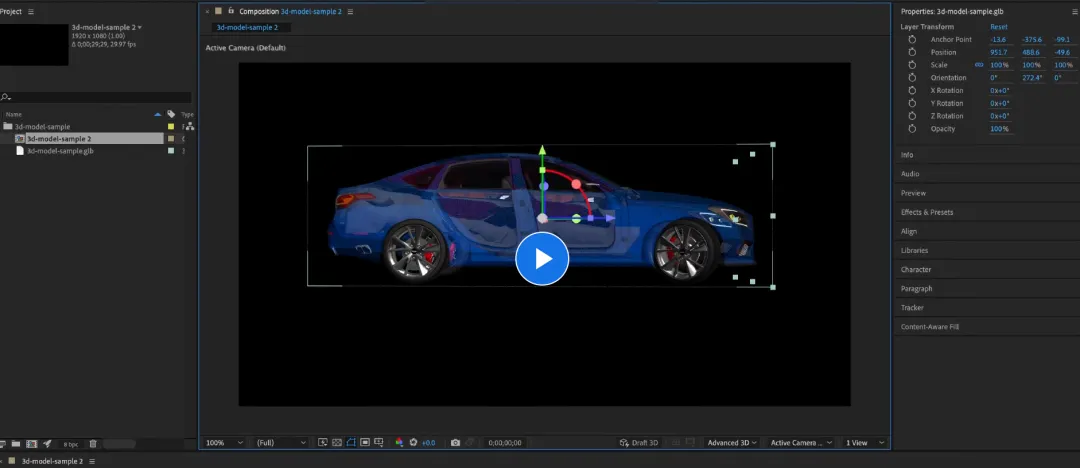1080x468 pixels.
Task: Click the snapshot camera icon
Action: [x=455, y=442]
